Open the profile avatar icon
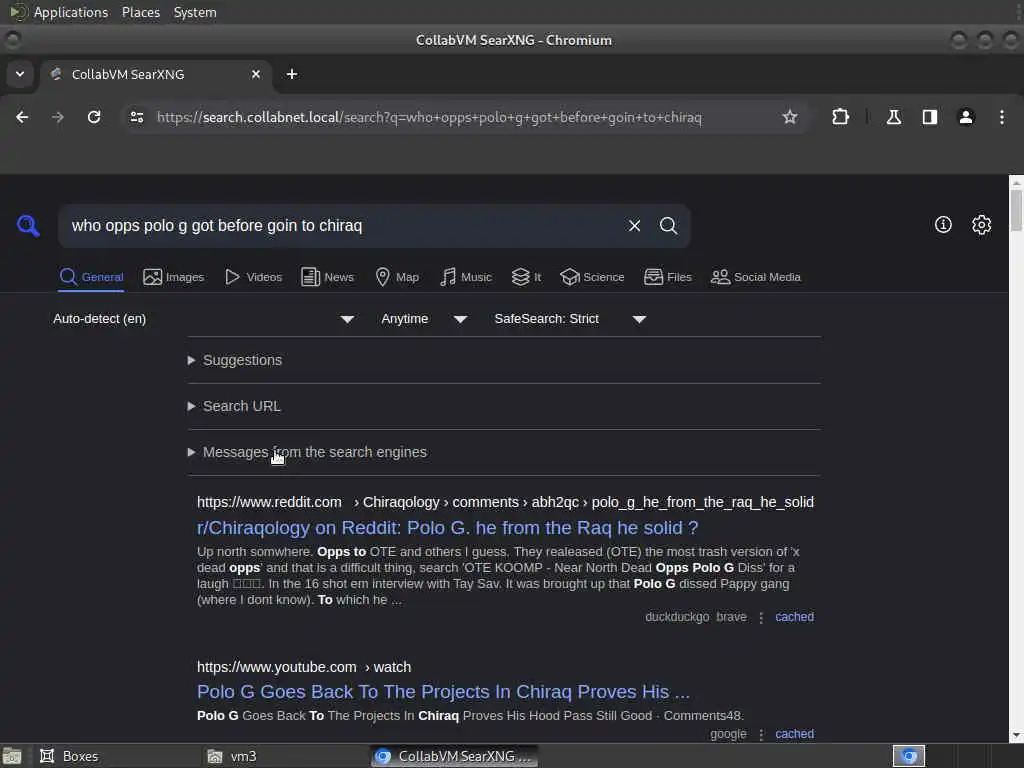1024x768 pixels. 966,117
